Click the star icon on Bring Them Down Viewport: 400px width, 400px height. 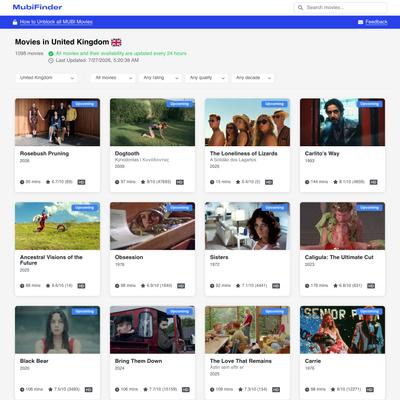click(146, 389)
